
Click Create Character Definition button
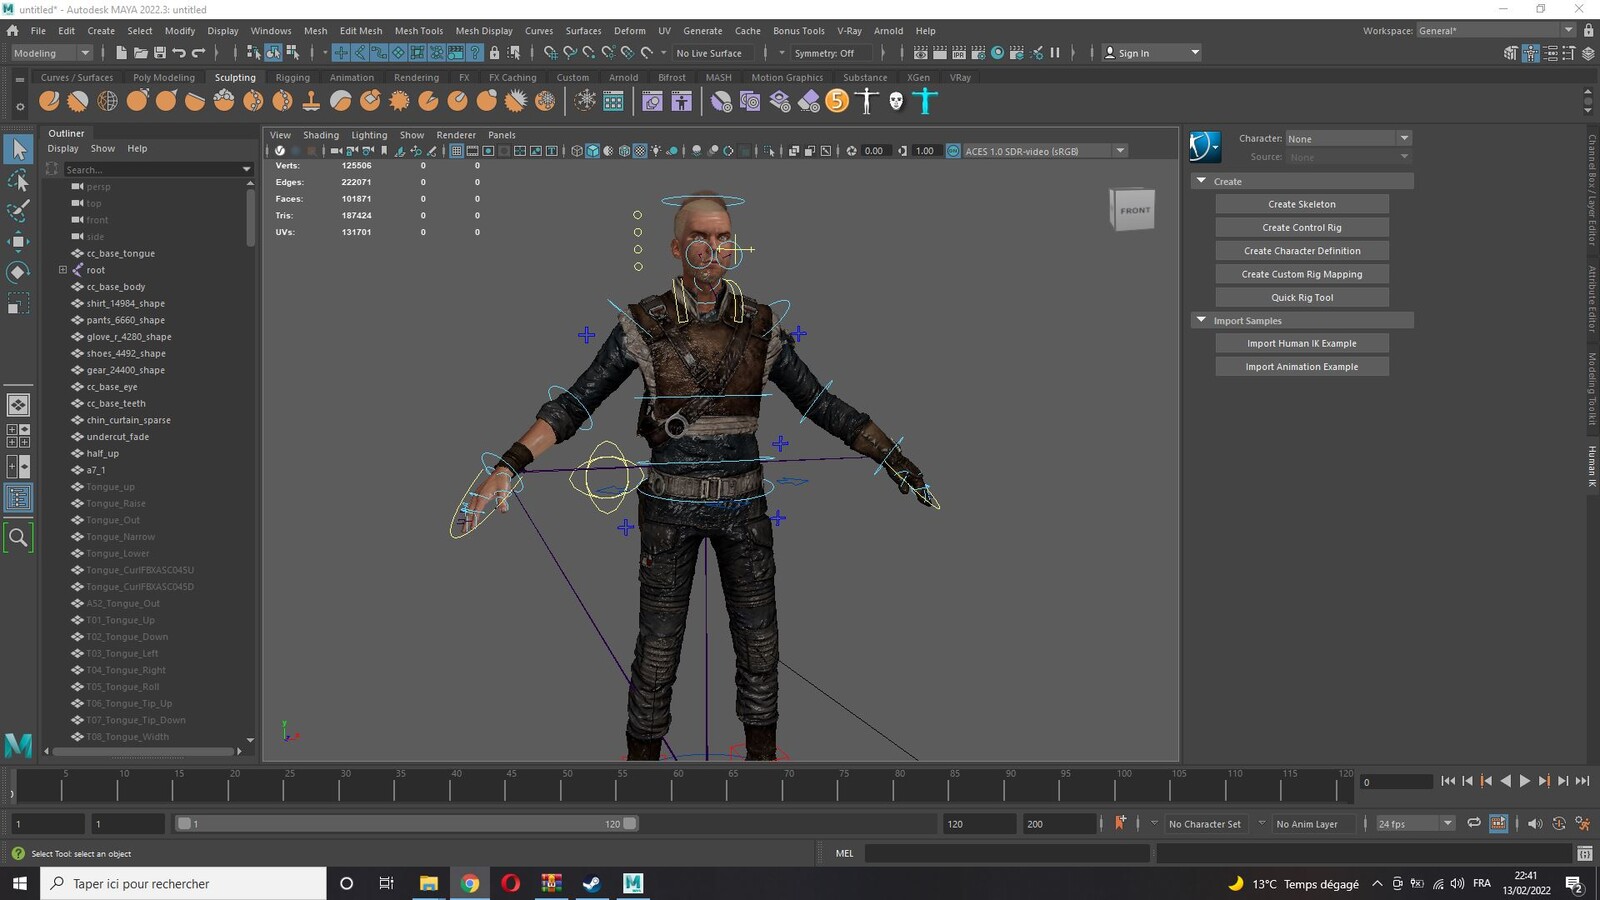[1302, 251]
